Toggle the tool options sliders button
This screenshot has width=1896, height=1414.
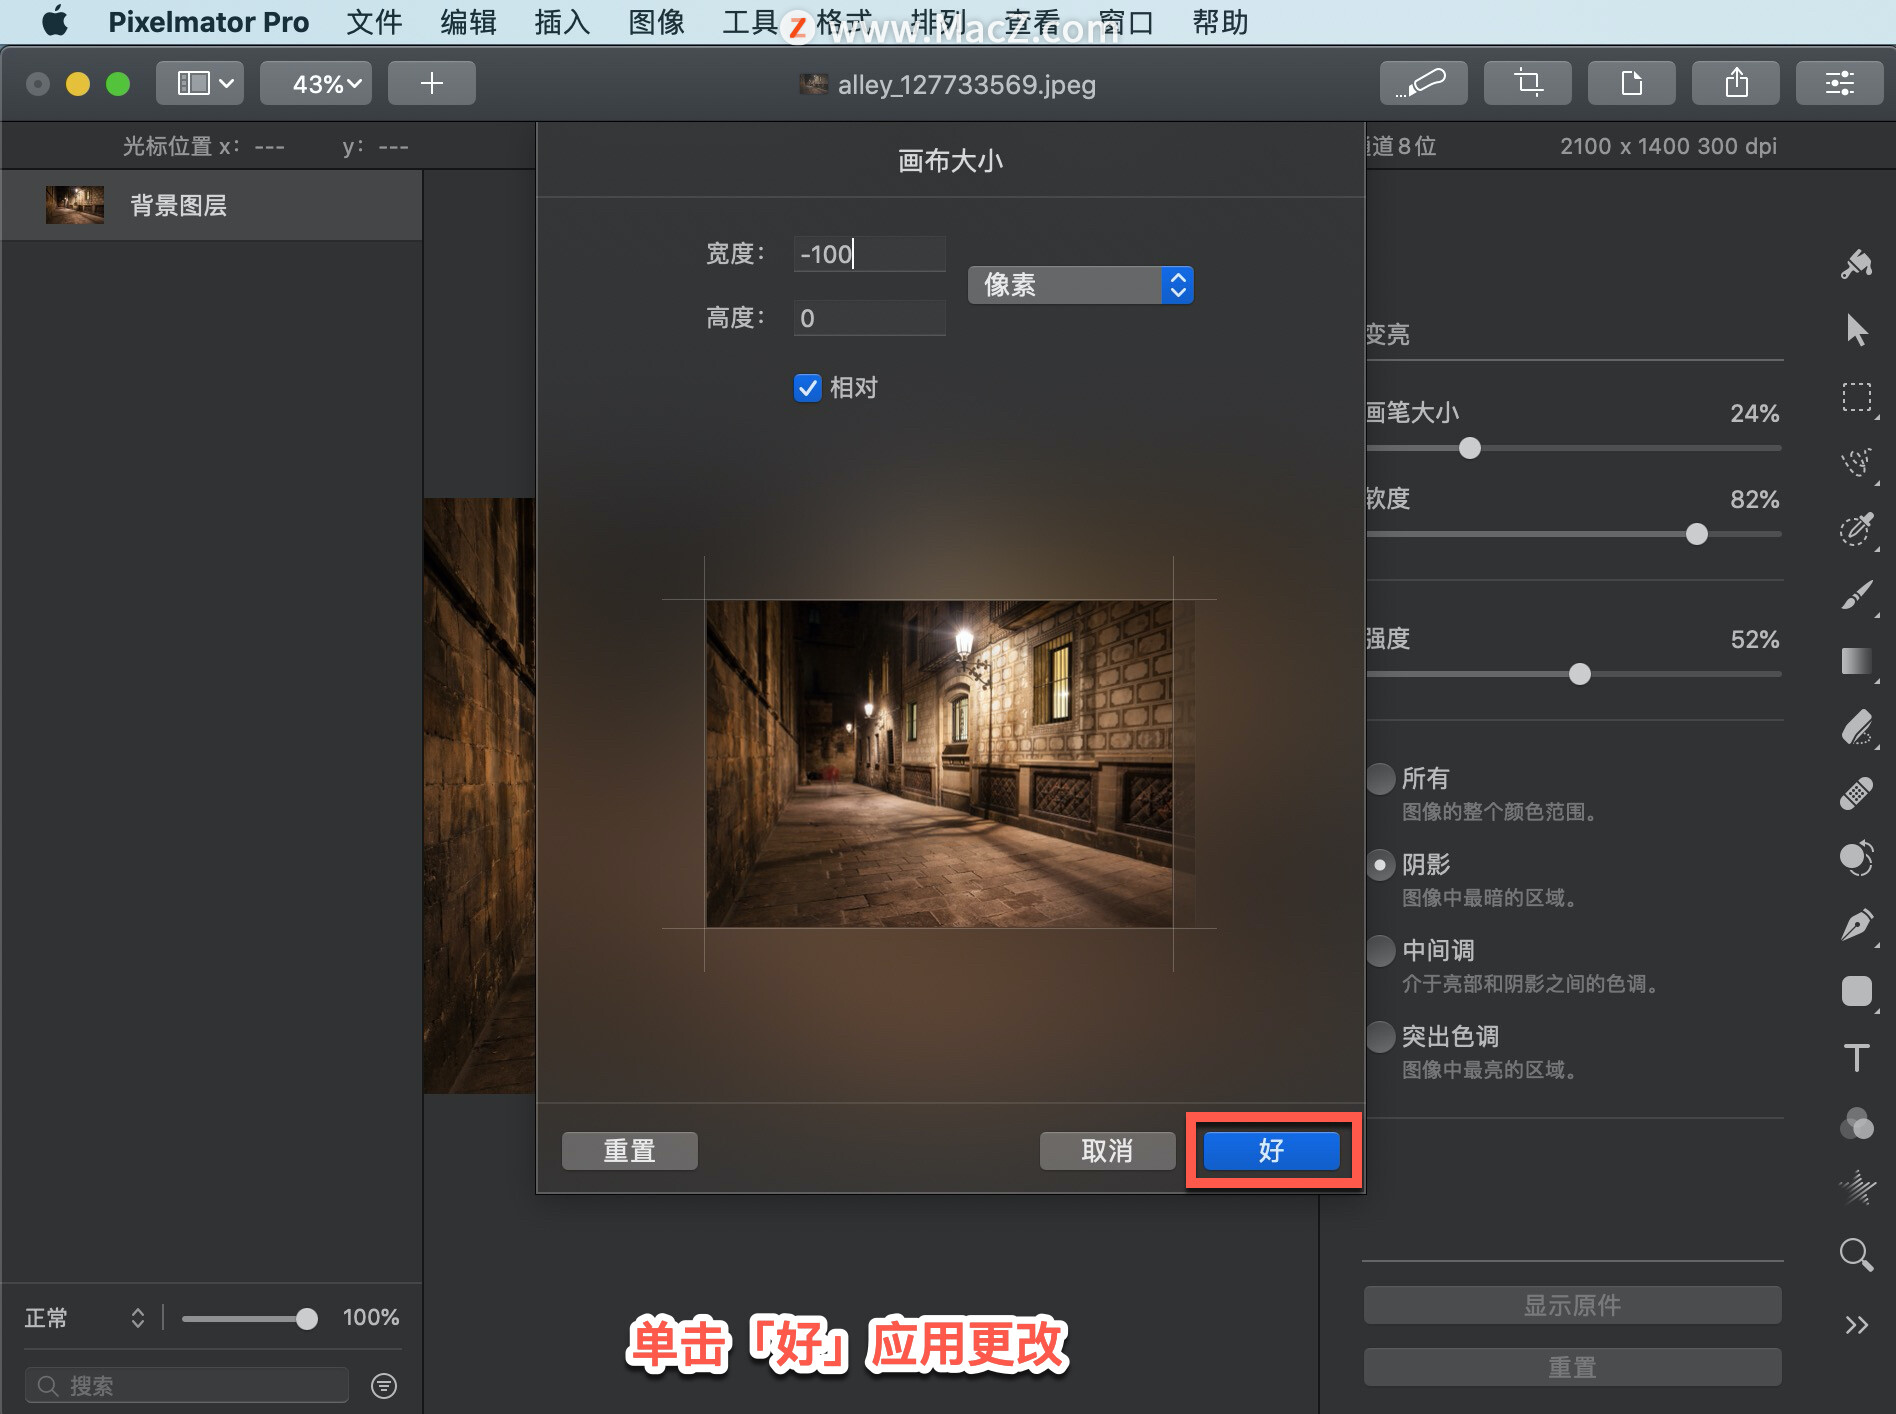[x=1839, y=83]
